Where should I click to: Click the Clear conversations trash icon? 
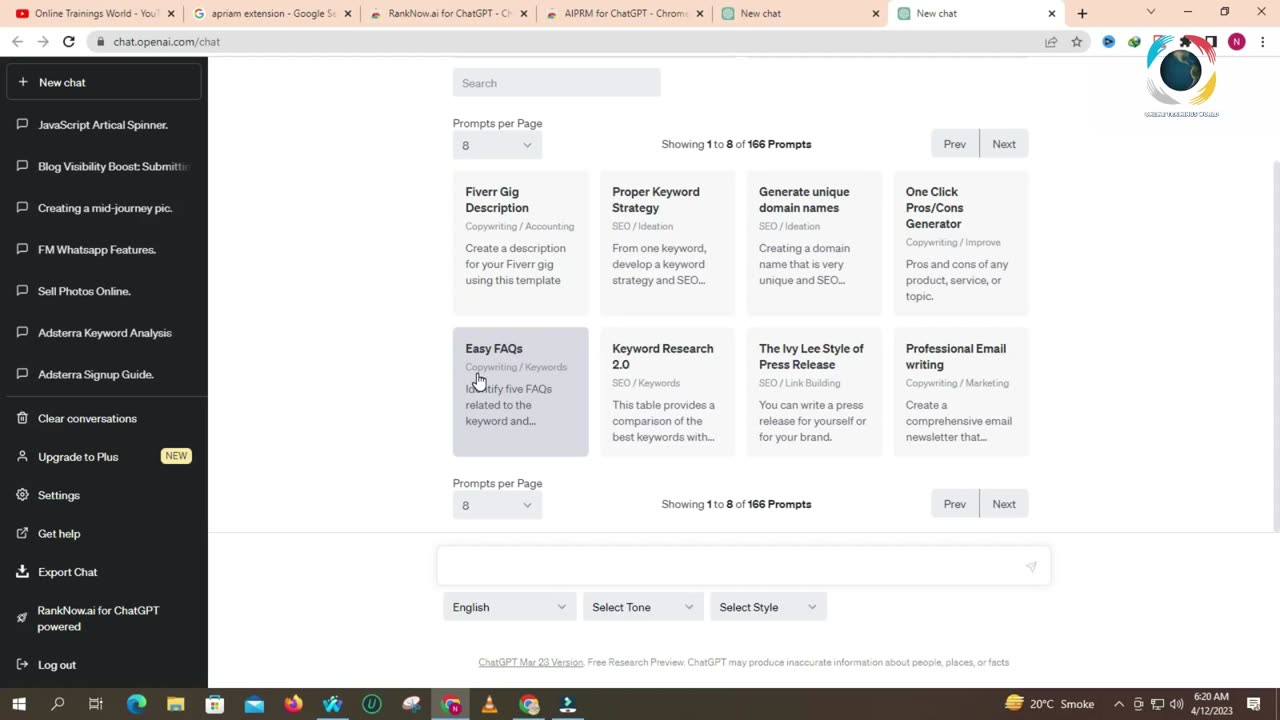point(22,418)
